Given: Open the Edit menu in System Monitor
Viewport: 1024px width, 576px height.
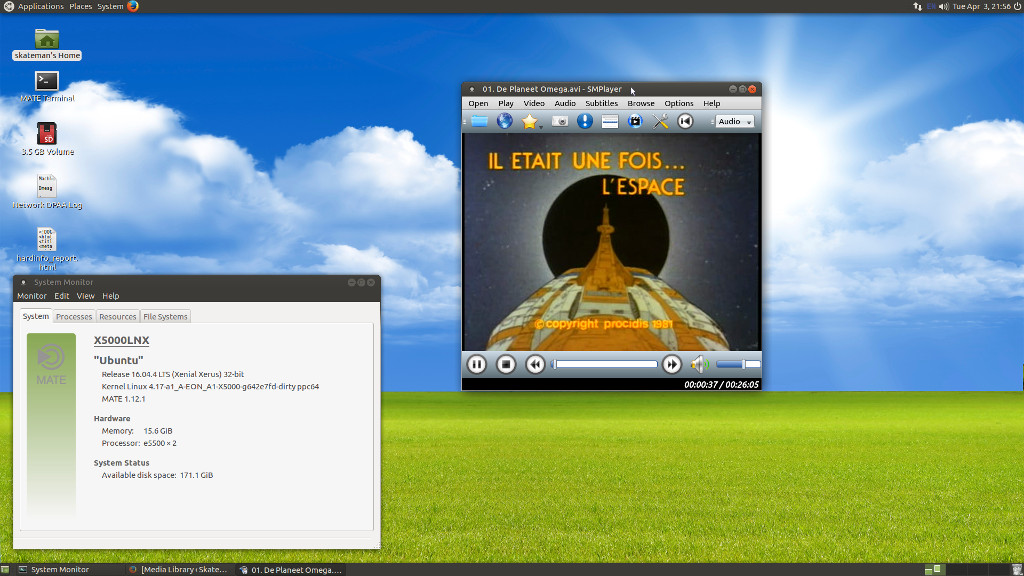Looking at the screenshot, I should pos(61,296).
